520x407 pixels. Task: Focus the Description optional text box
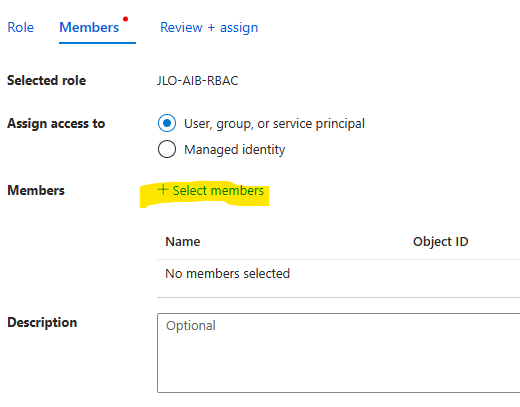tap(338, 353)
